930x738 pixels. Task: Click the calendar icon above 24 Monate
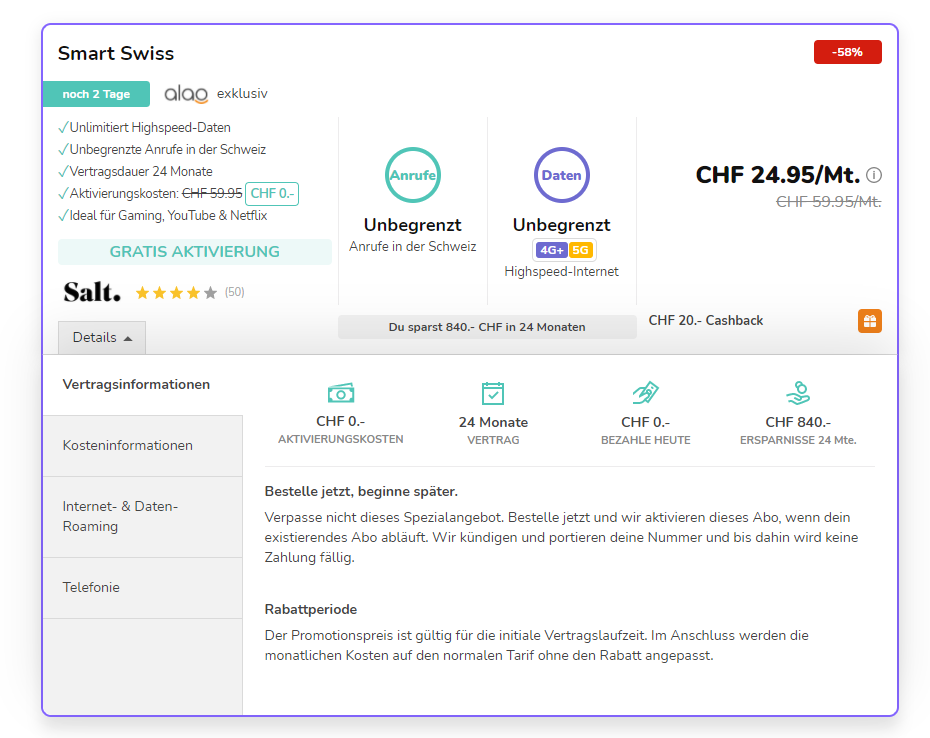click(x=493, y=393)
